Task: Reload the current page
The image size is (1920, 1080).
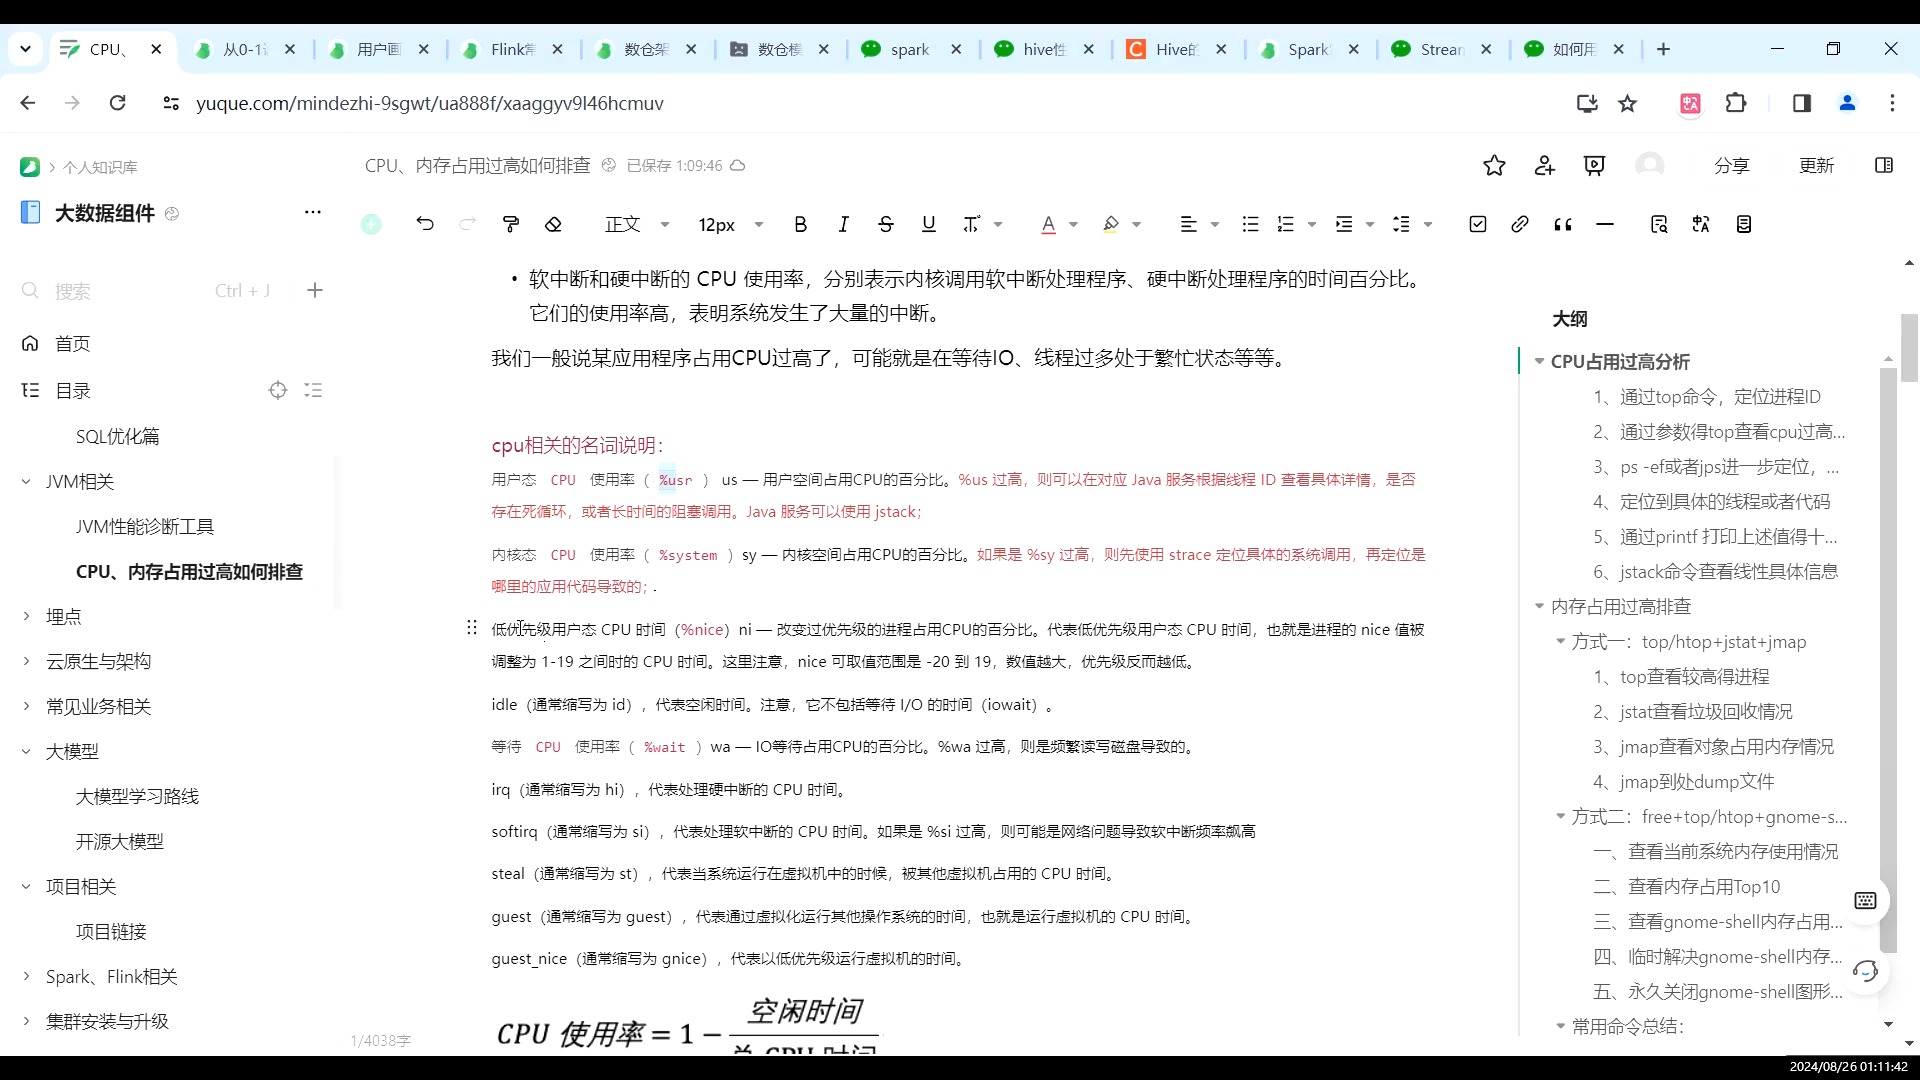Action: click(117, 103)
